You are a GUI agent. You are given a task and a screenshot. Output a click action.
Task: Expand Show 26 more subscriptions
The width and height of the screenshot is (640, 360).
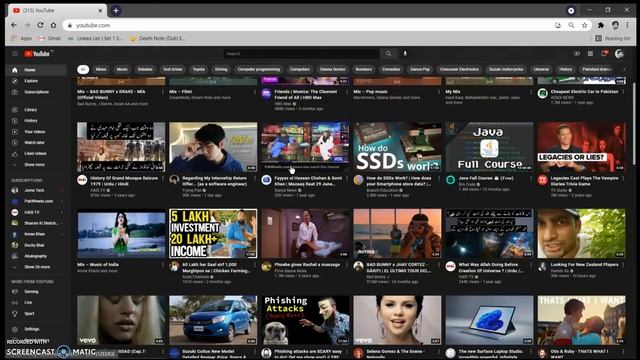[x=36, y=267]
